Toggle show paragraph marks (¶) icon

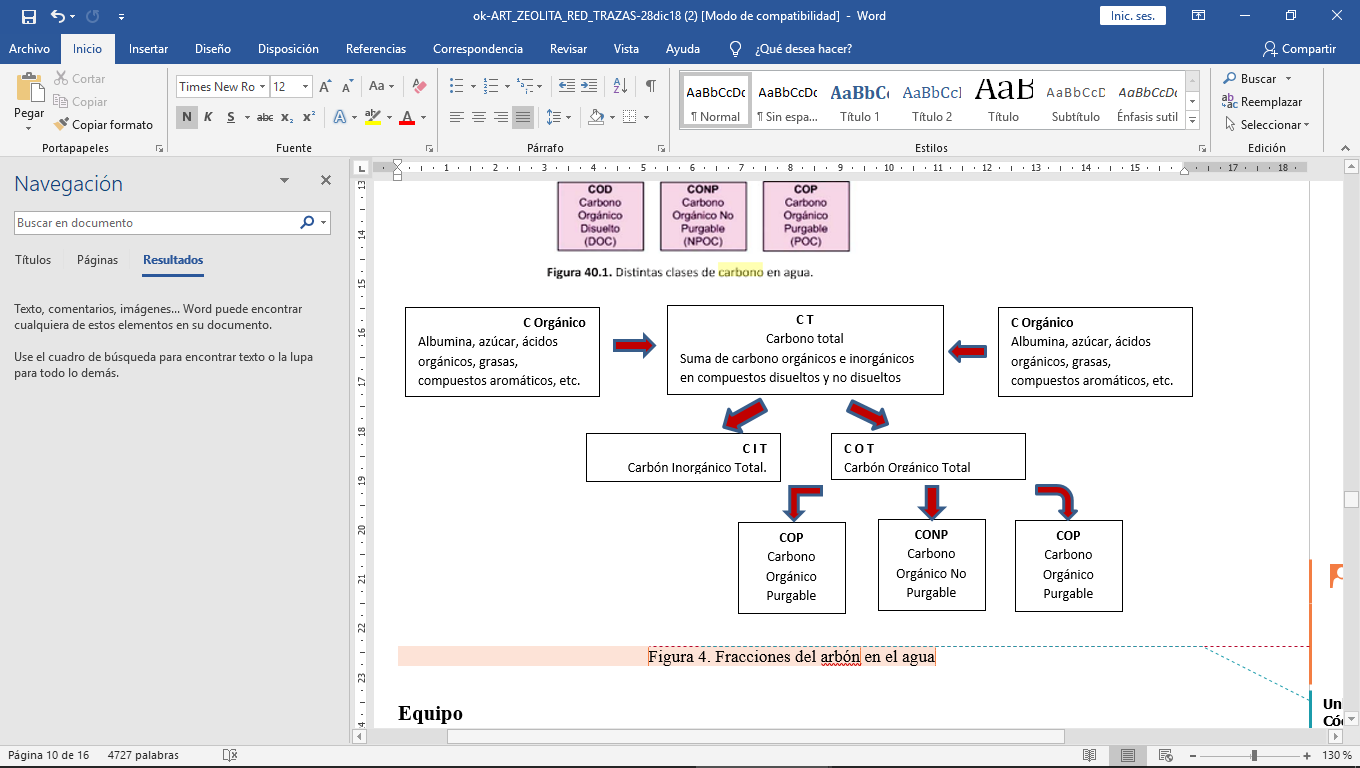coord(650,86)
